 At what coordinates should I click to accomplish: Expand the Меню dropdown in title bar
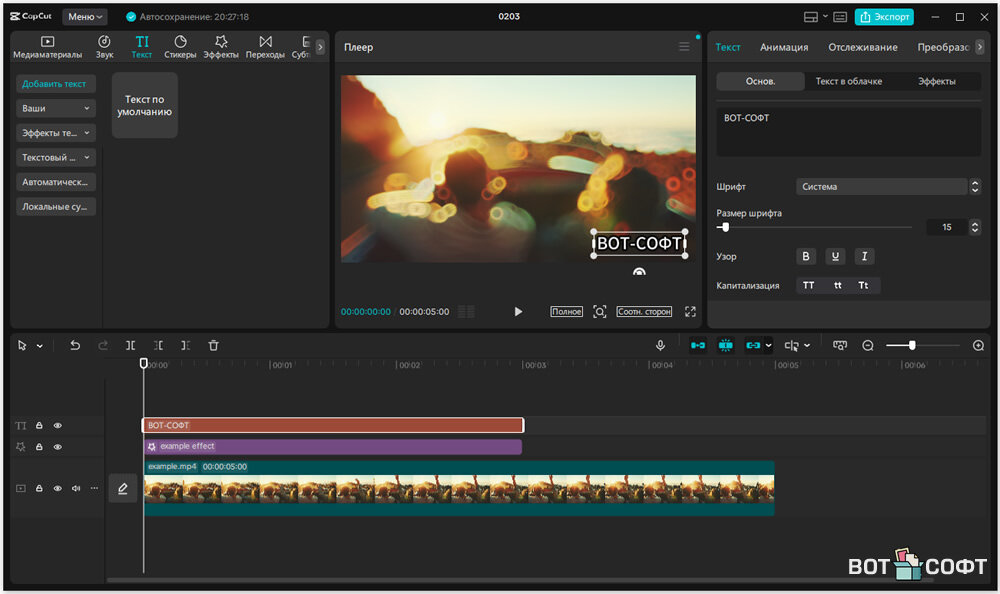[85, 17]
